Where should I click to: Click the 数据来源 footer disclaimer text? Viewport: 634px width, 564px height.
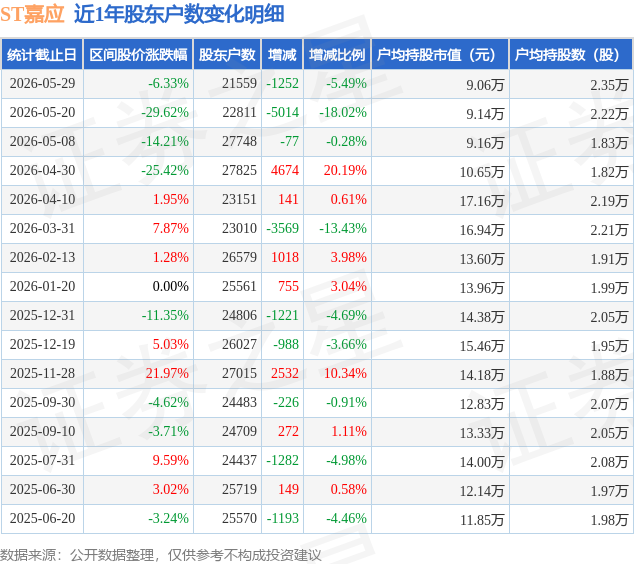pyautogui.click(x=161, y=555)
